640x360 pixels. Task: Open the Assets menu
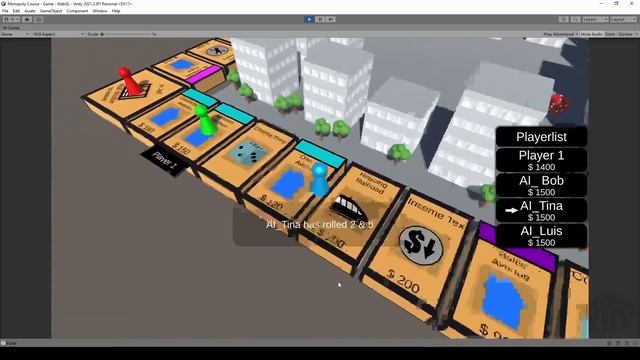pos(30,11)
